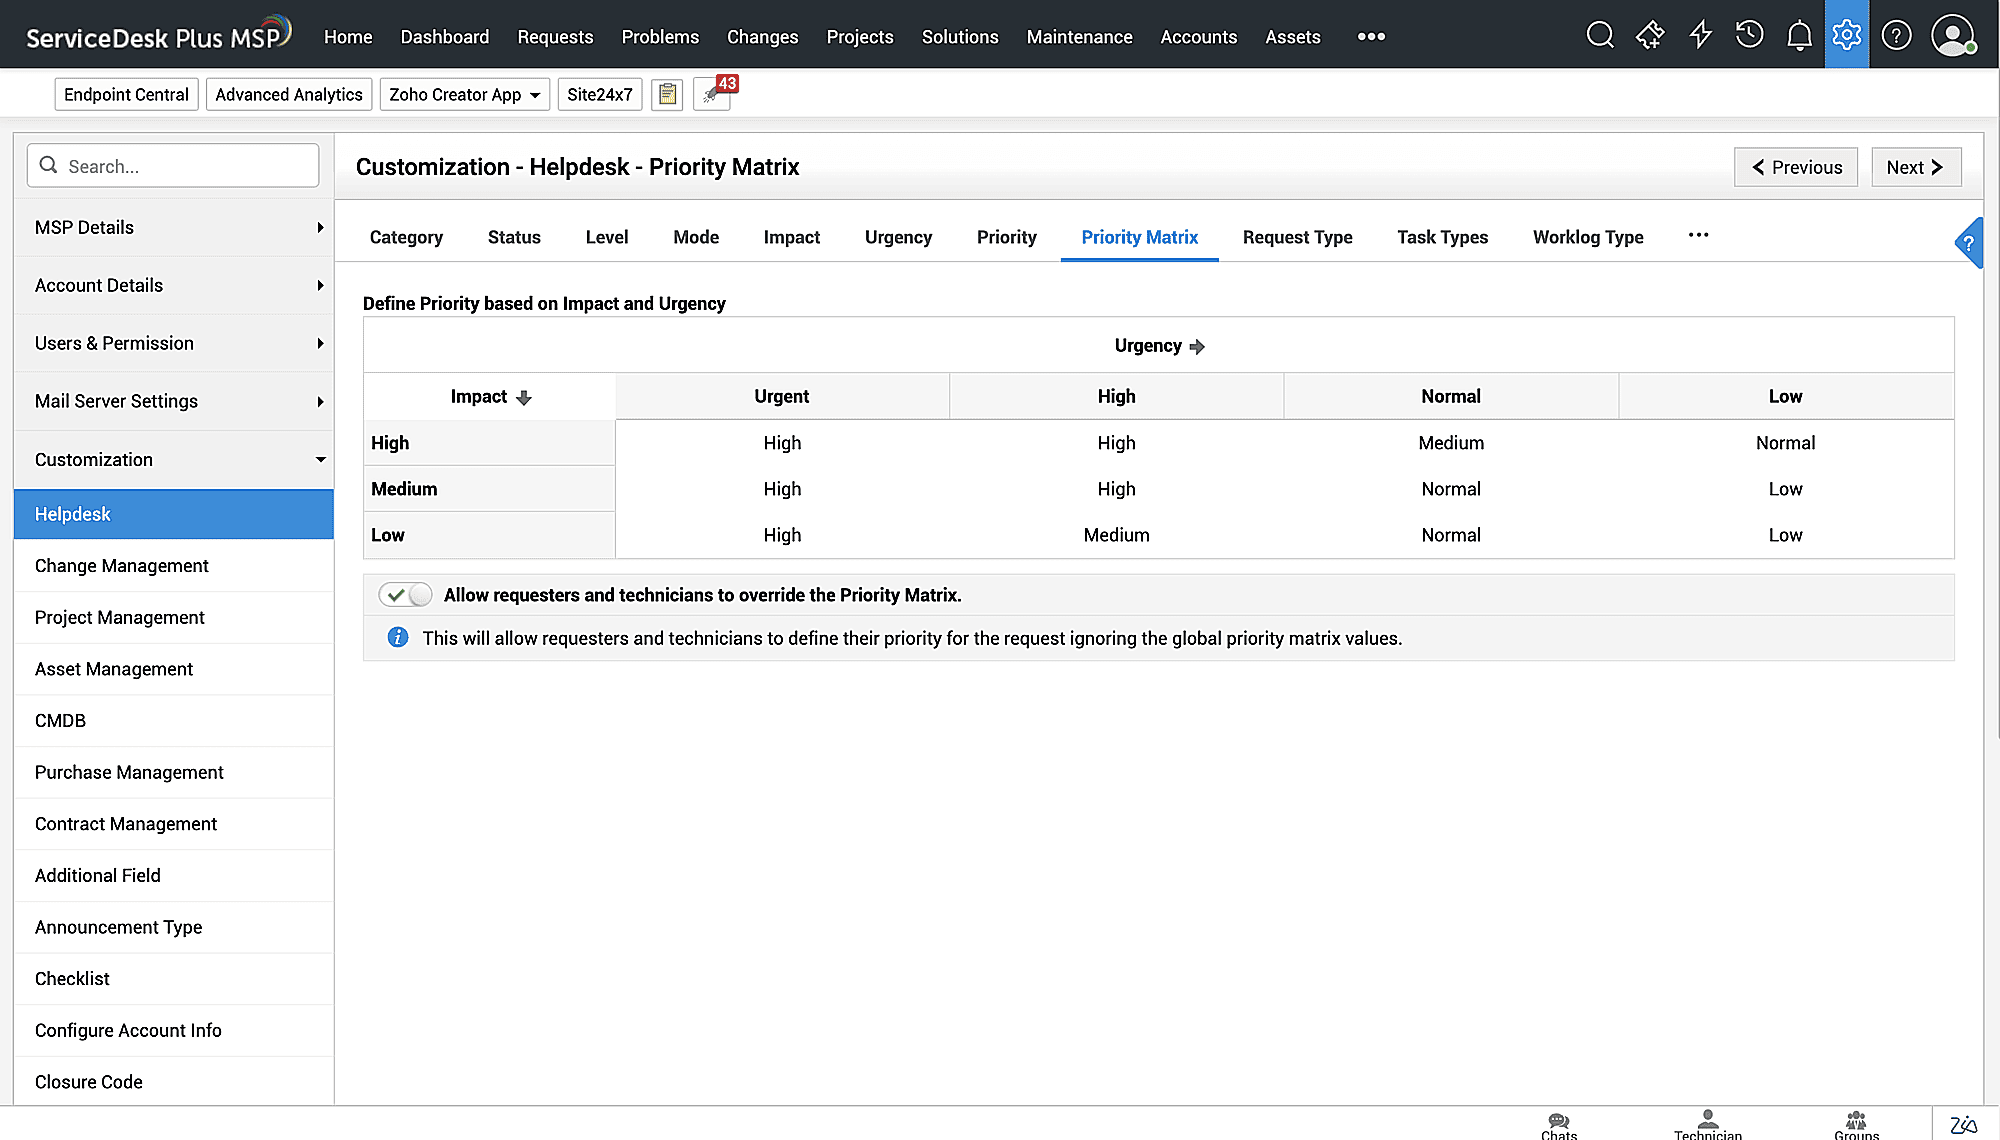
Task: View recently accessed items via the history icon
Action: [x=1749, y=34]
